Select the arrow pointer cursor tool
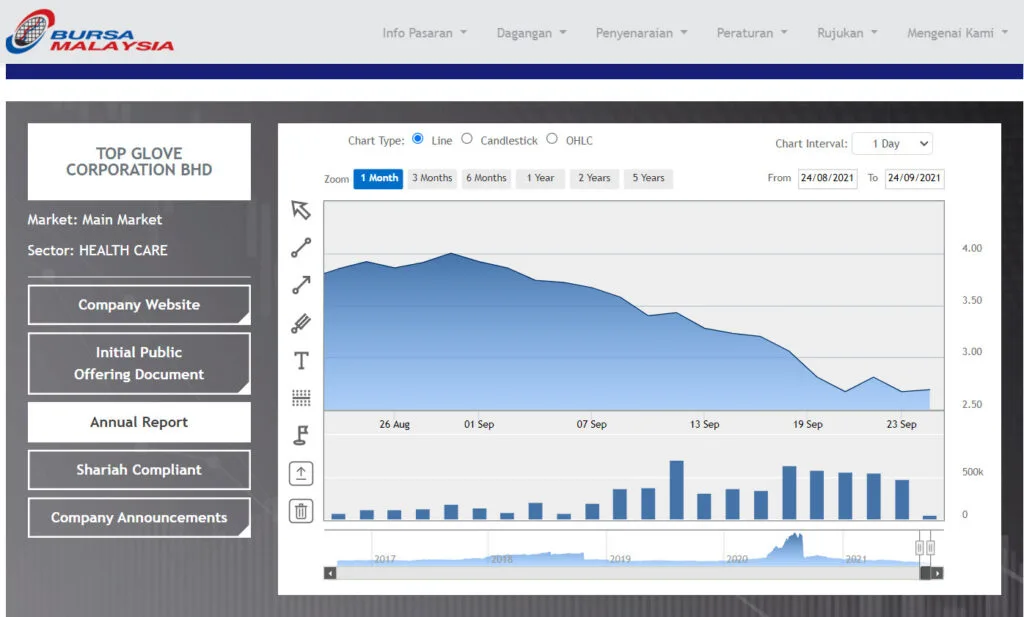The image size is (1024, 617). [301, 210]
